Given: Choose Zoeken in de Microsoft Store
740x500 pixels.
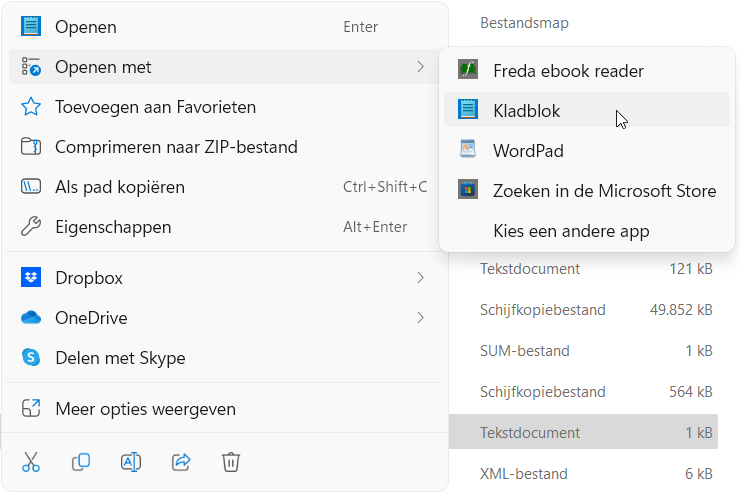Looking at the screenshot, I should [x=587, y=190].
